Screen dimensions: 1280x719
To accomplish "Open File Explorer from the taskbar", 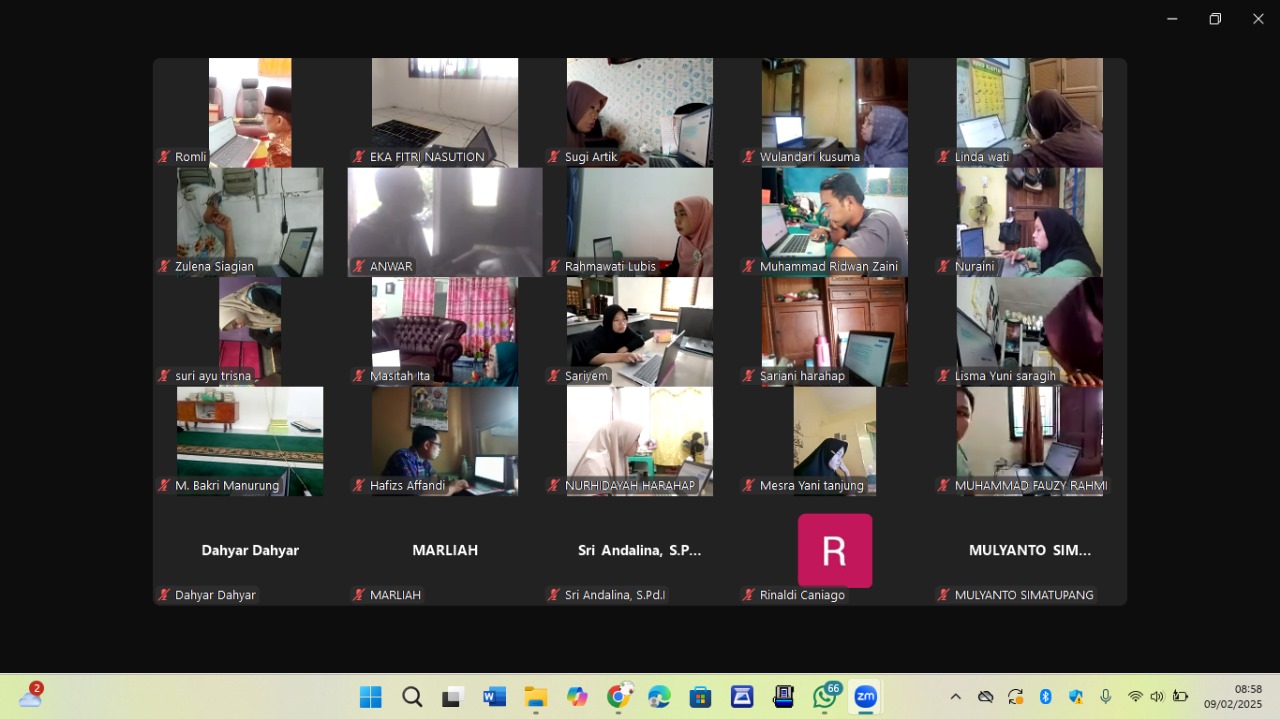I will click(x=536, y=697).
